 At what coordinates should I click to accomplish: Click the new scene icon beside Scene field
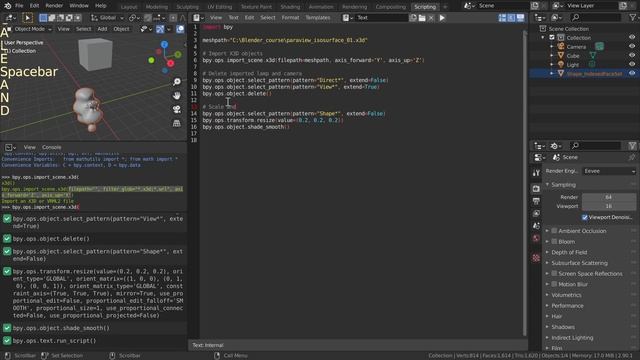pyautogui.click(x=535, y=6)
